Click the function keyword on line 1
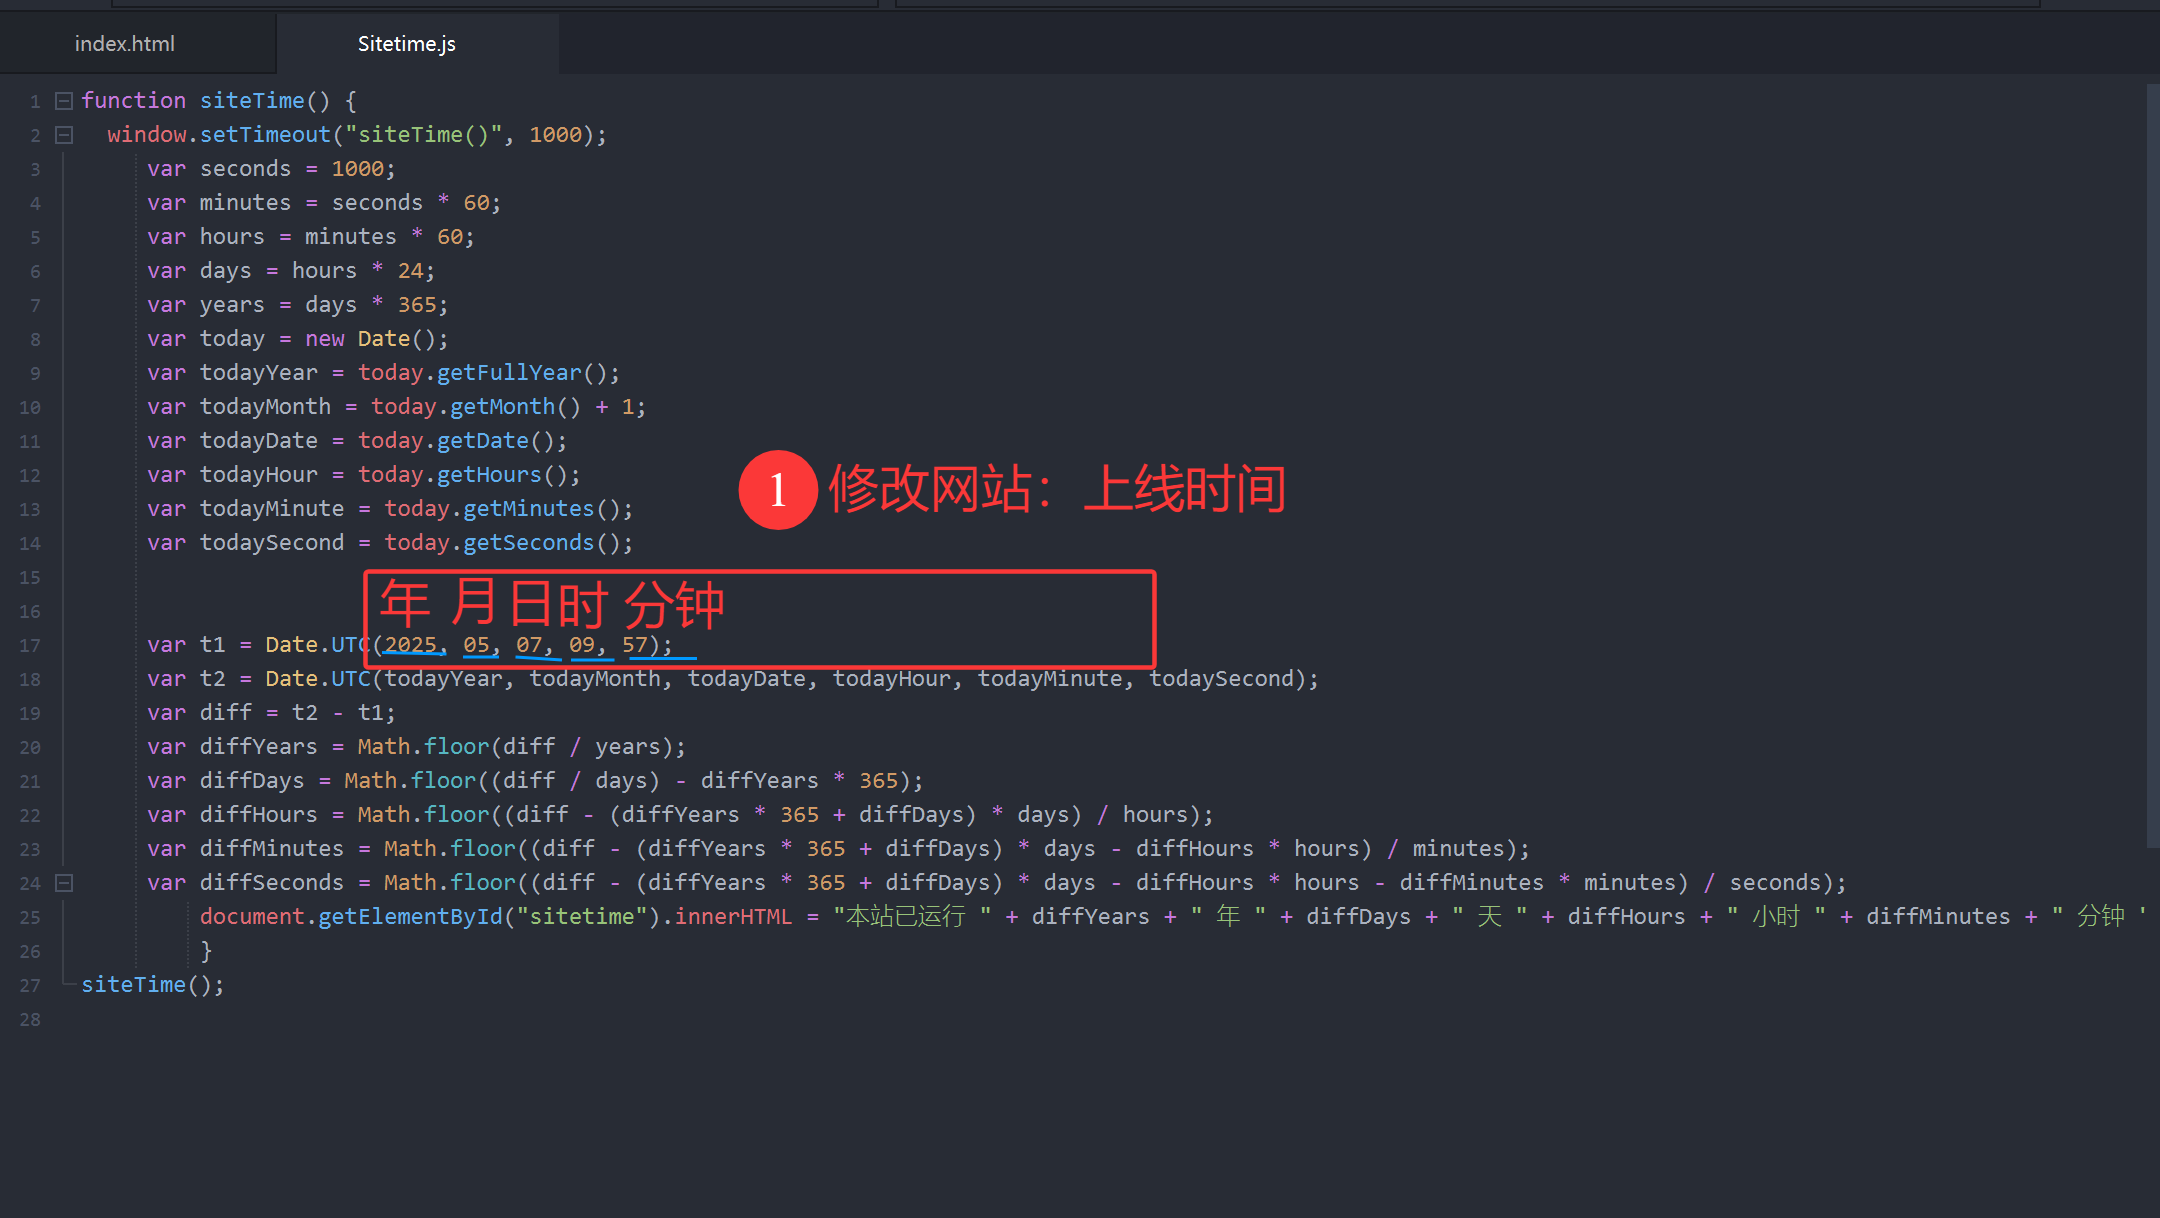Screen dimensions: 2160x1218 coord(133,101)
